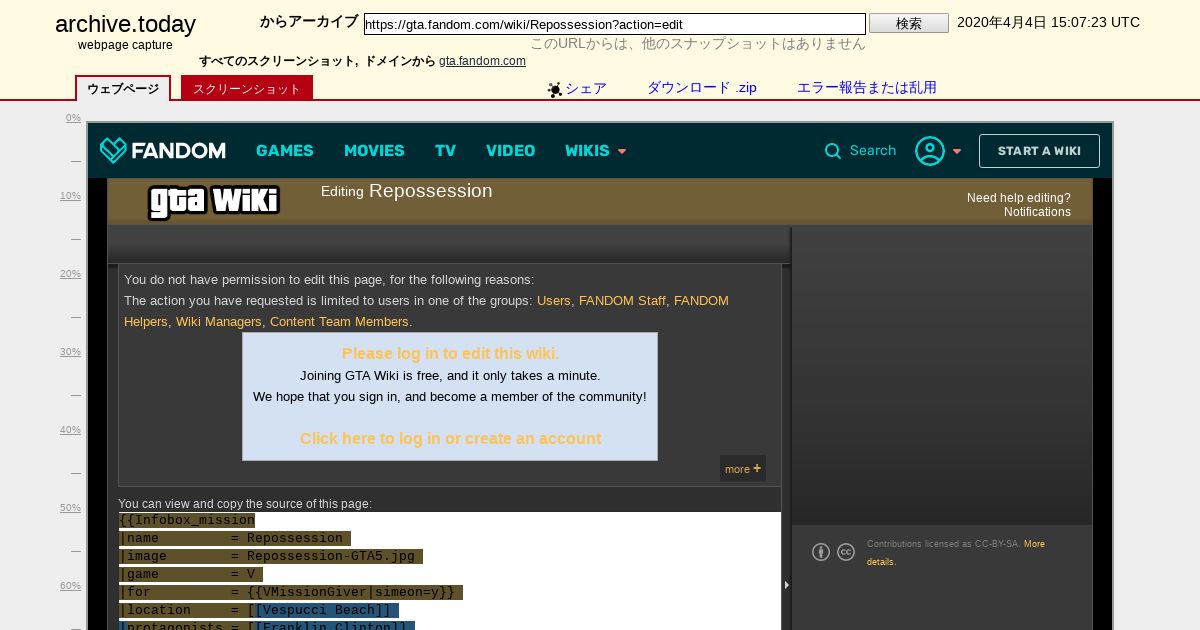Click the archived URL input field

[x=615, y=24]
